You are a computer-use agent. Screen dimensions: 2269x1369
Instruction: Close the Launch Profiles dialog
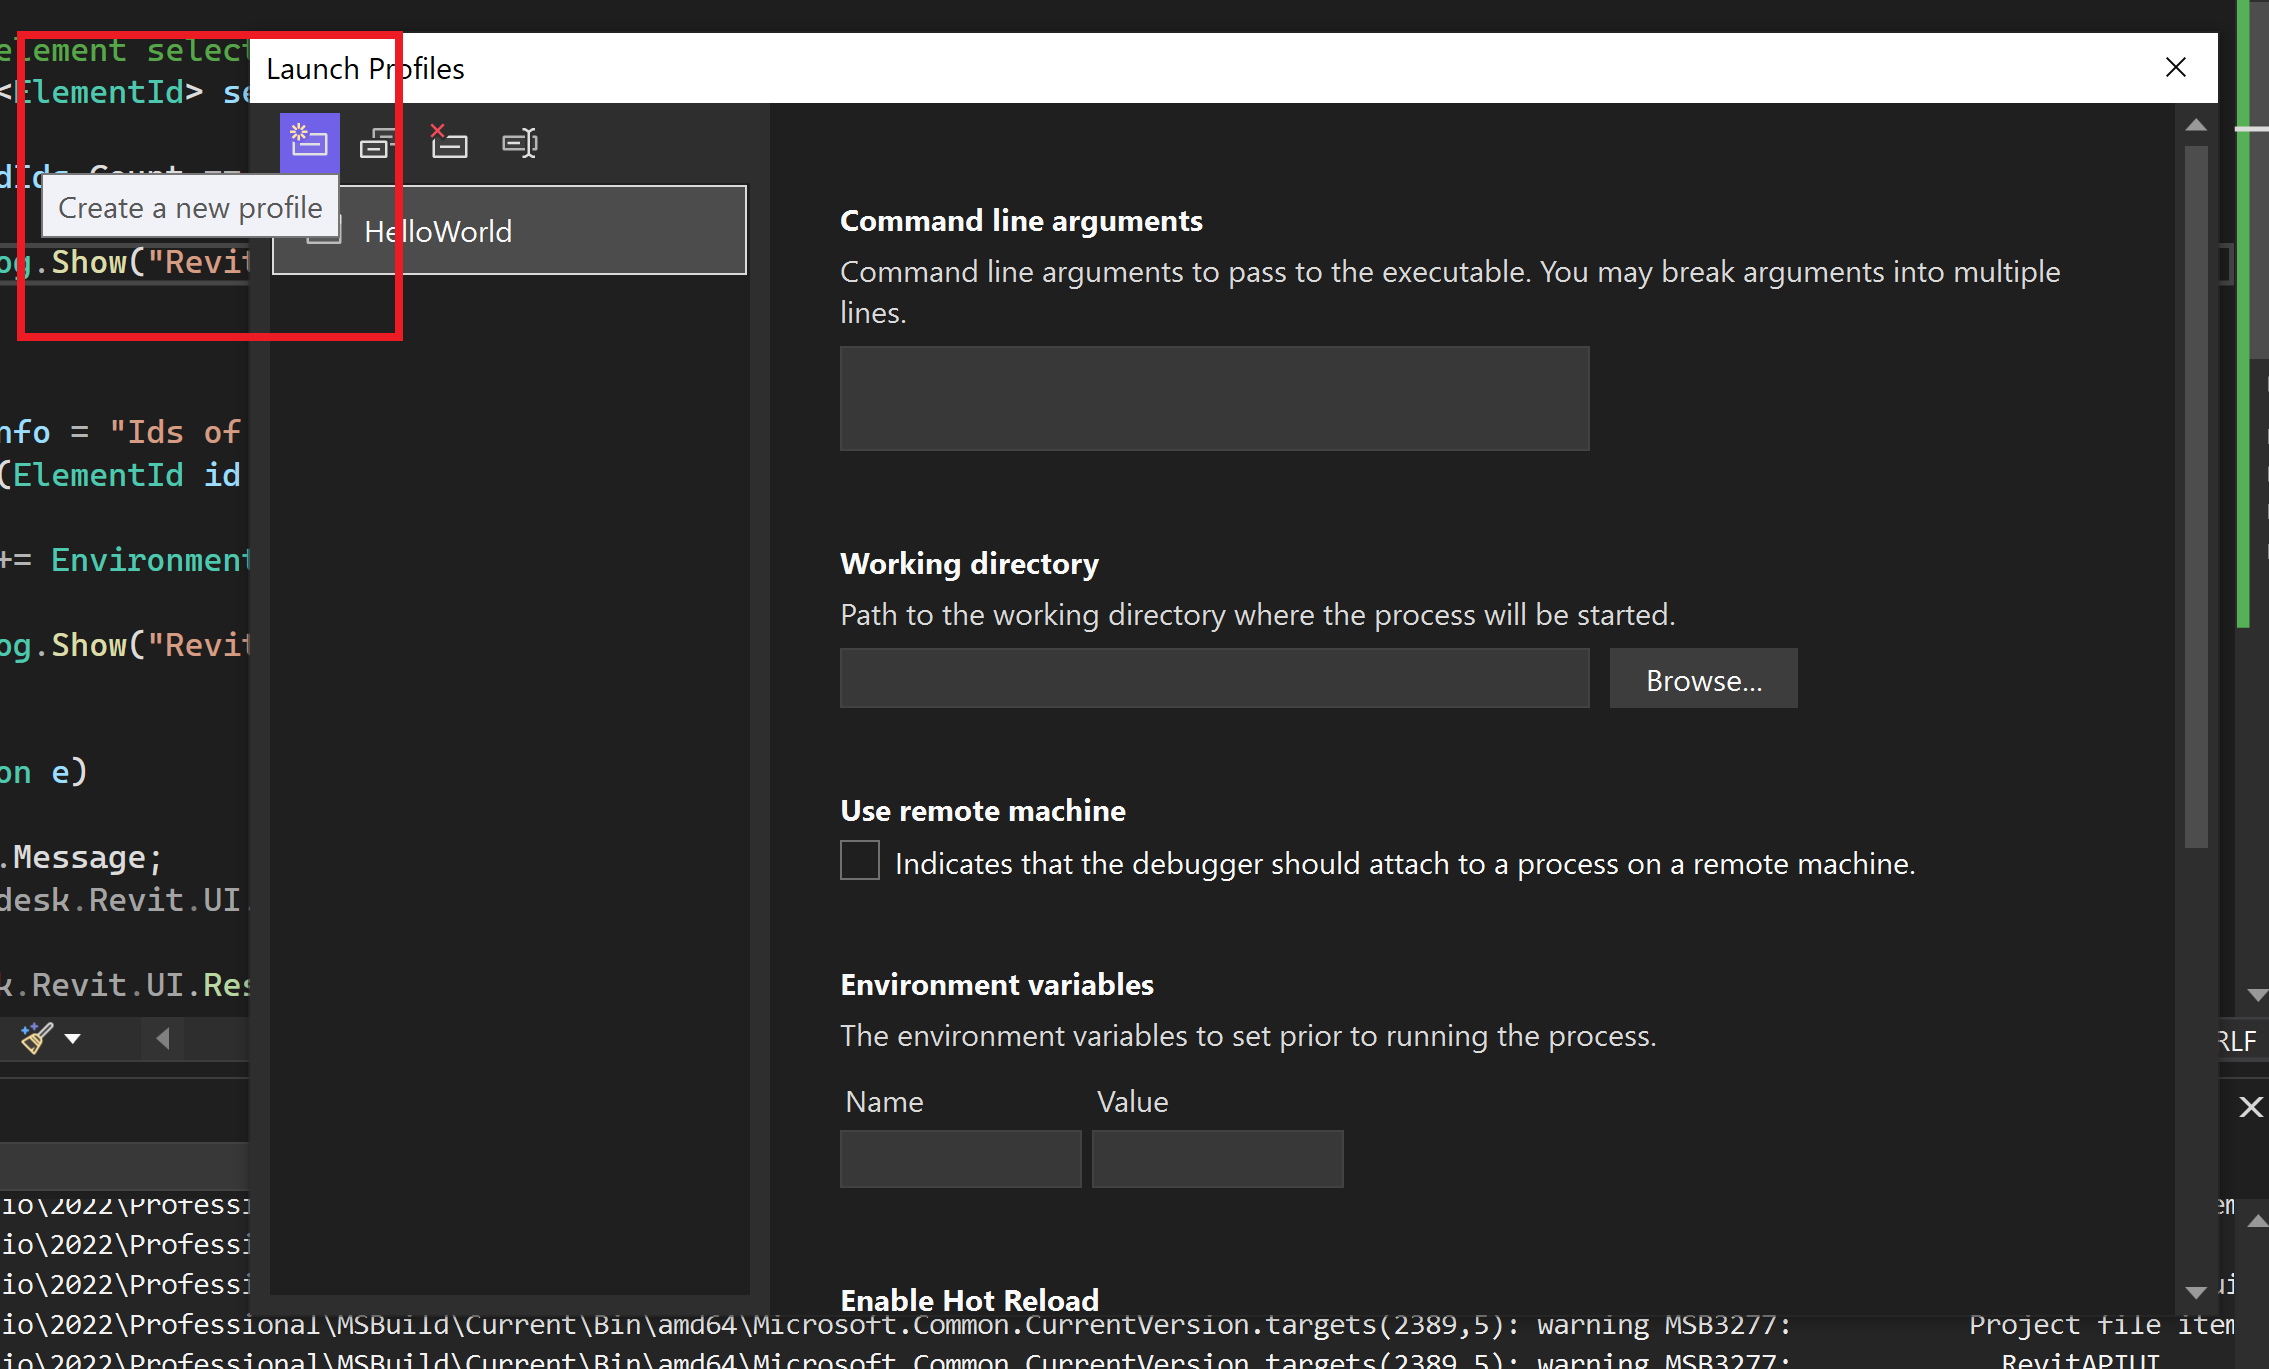coord(2175,68)
